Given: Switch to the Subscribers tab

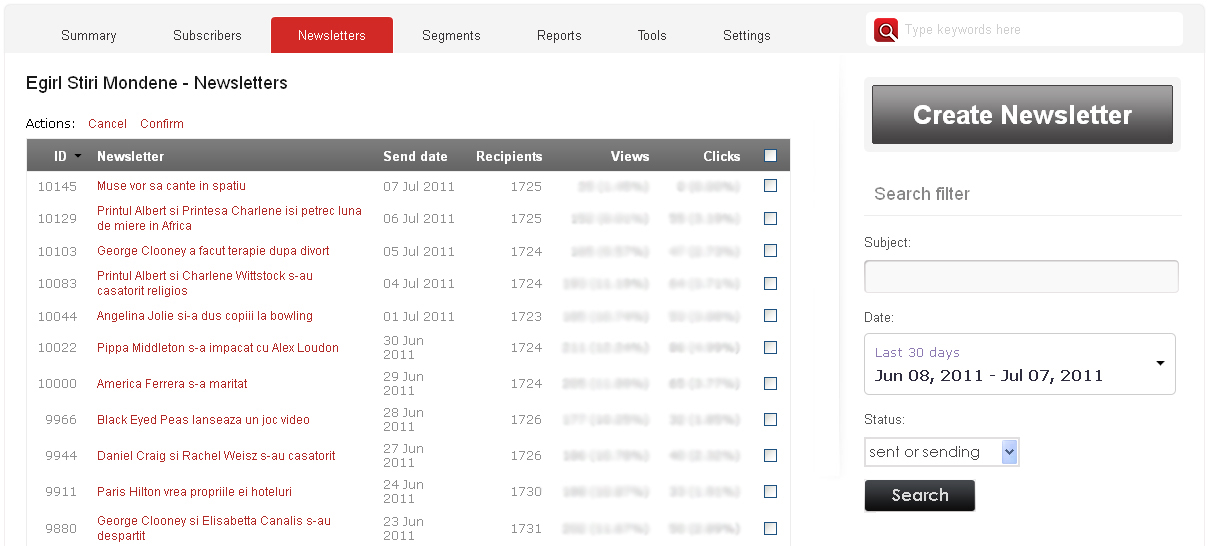Looking at the screenshot, I should (207, 36).
